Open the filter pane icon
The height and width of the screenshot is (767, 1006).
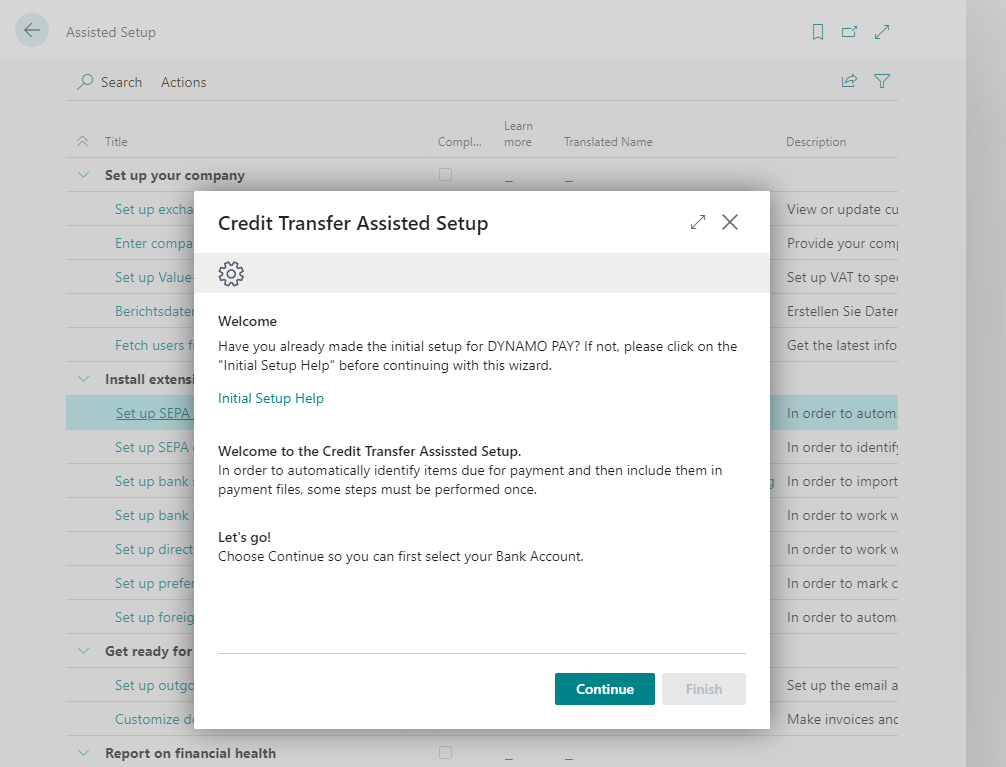tap(881, 81)
